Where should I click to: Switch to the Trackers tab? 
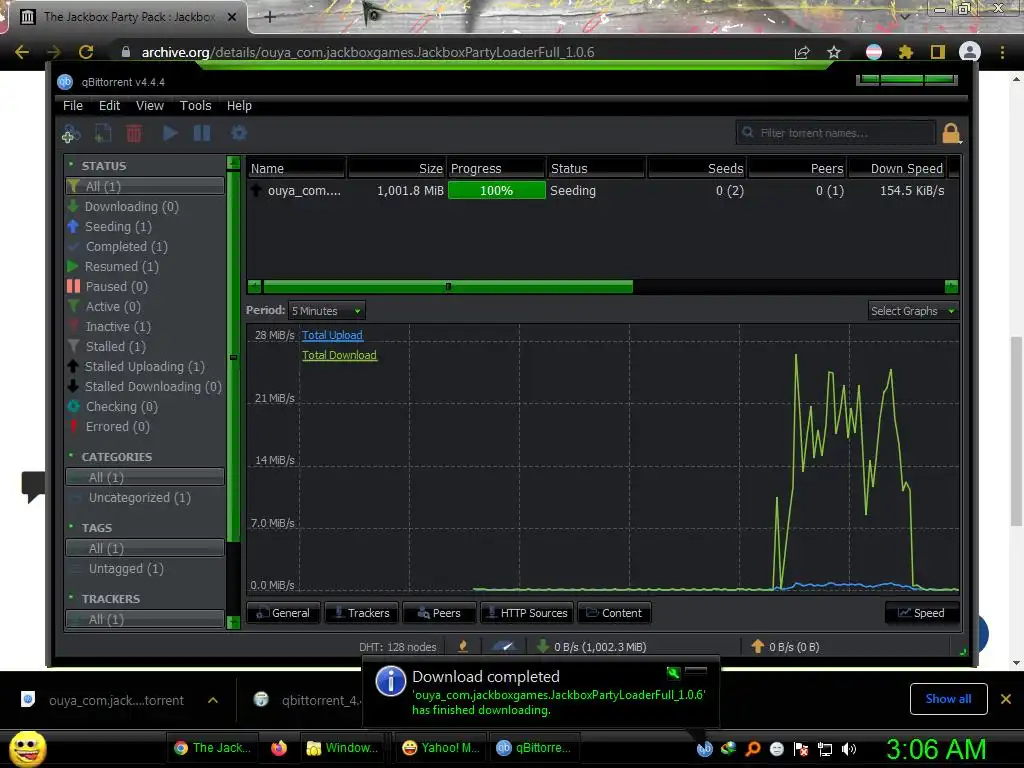pos(362,613)
